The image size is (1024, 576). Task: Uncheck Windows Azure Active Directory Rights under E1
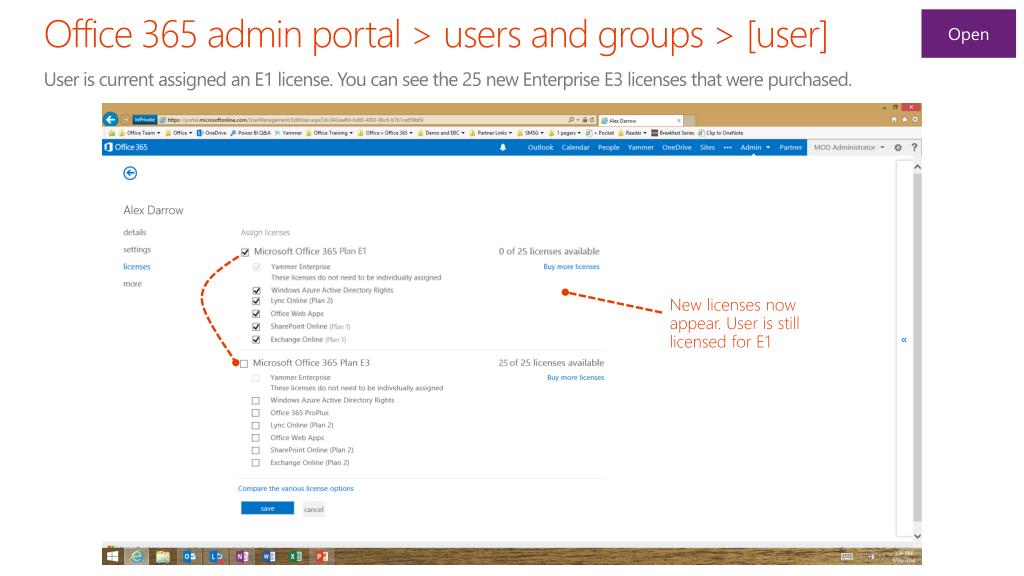coord(256,291)
